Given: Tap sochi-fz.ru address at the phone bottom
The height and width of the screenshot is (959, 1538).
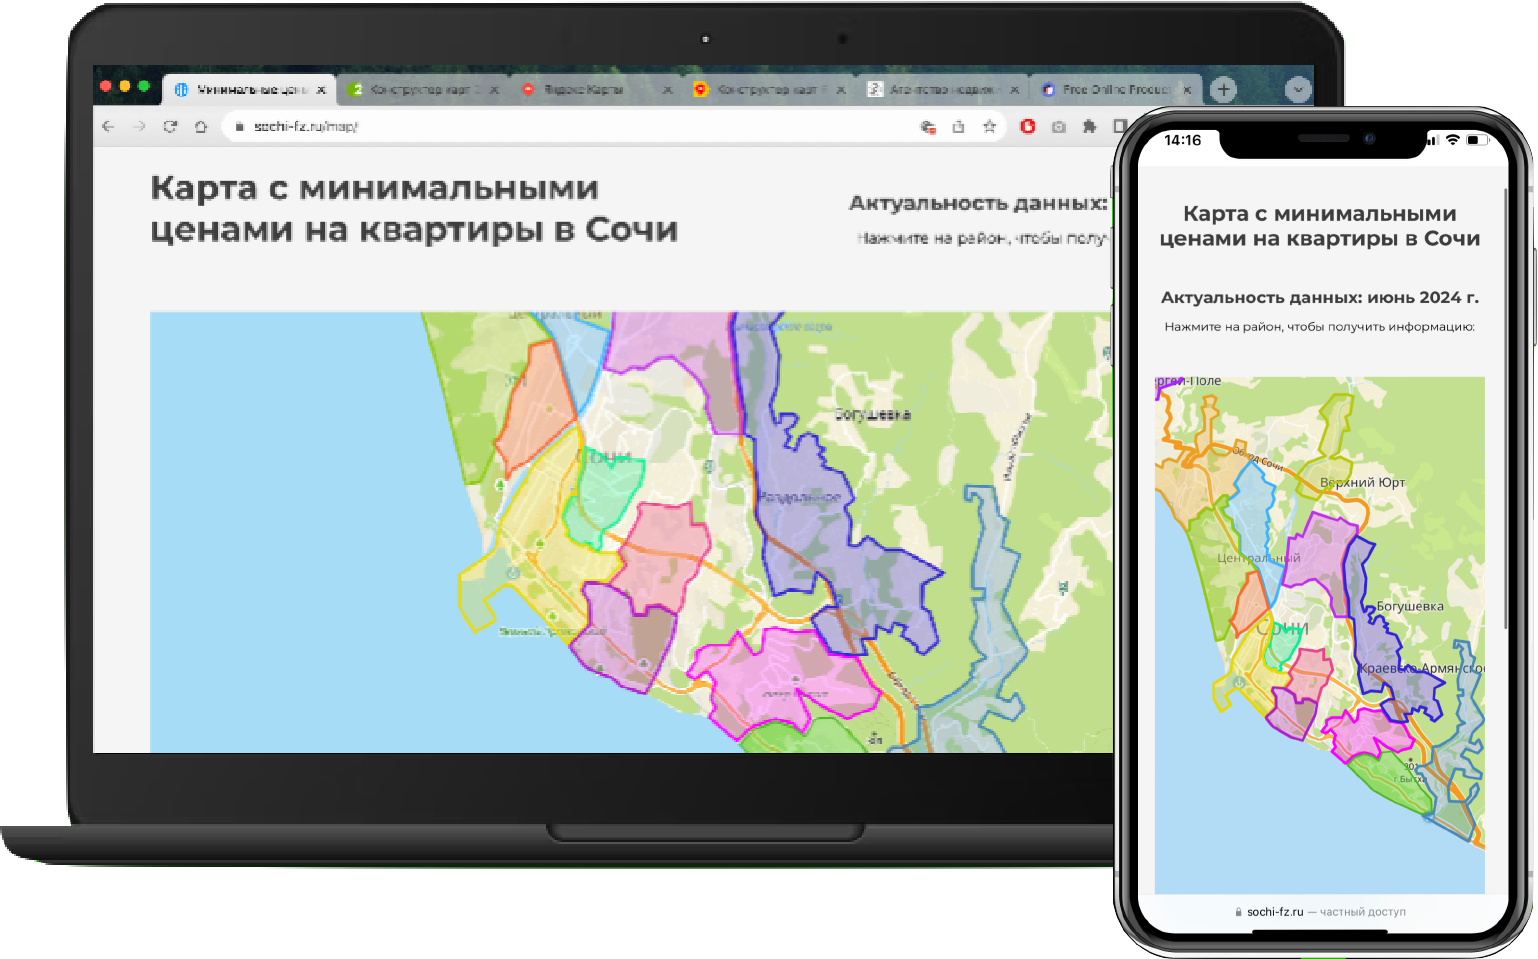Looking at the screenshot, I should (1274, 912).
